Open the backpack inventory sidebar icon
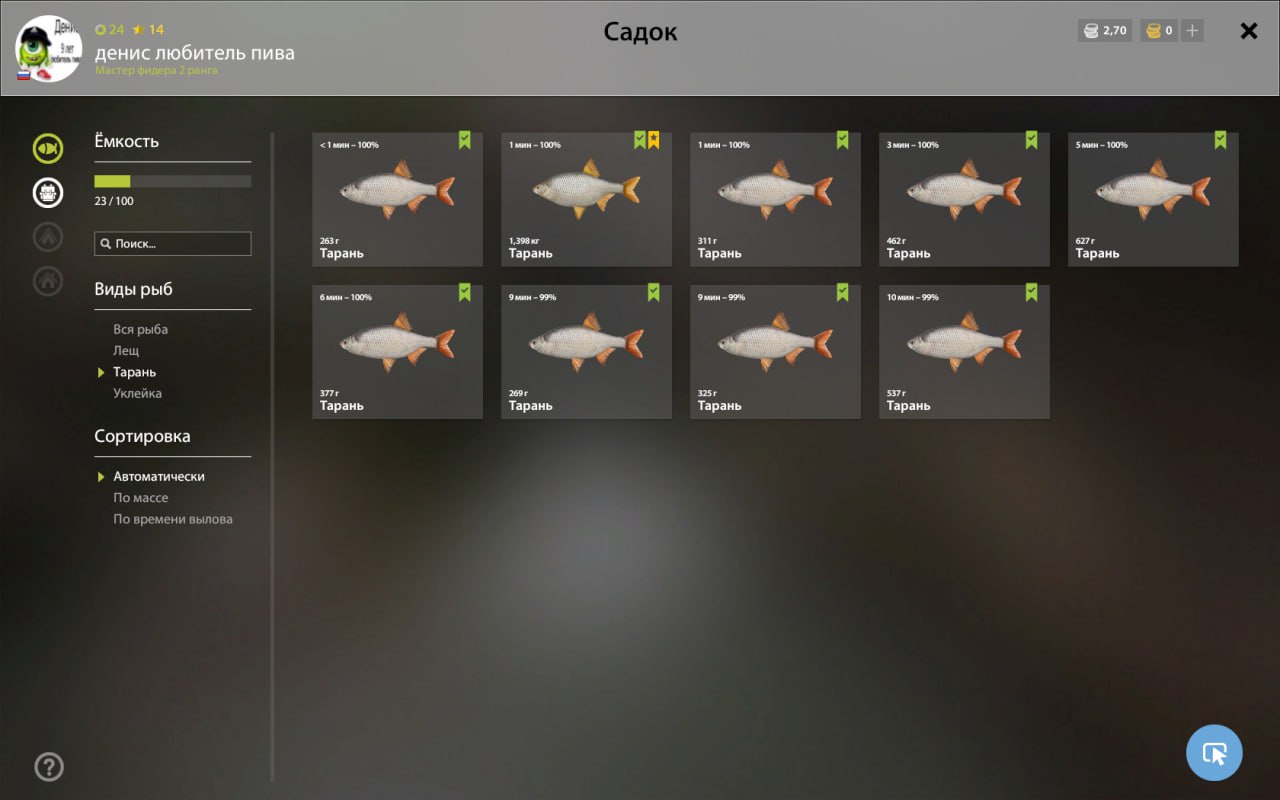This screenshot has height=800, width=1280. [x=48, y=192]
